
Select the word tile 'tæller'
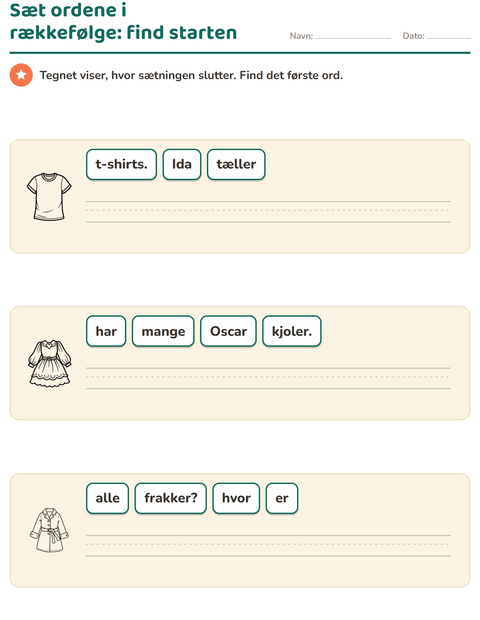click(236, 164)
